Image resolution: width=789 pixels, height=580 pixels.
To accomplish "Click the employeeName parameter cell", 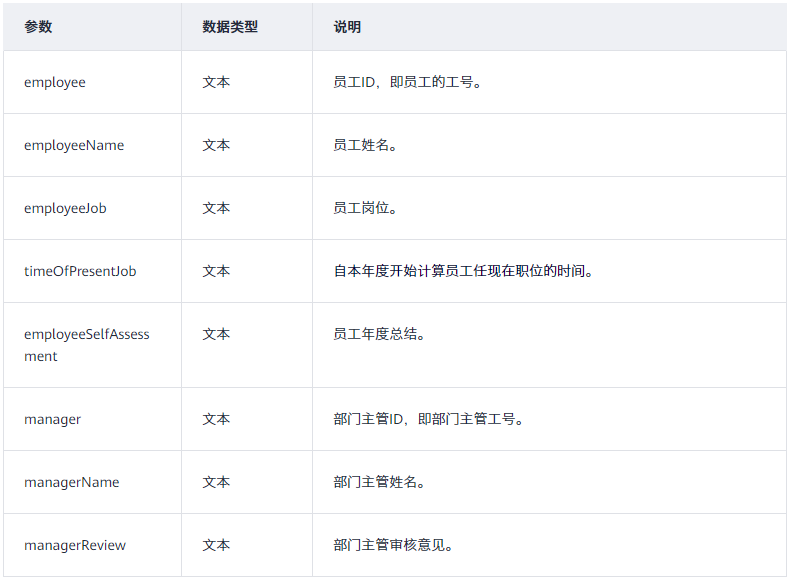I will pyautogui.click(x=74, y=145).
